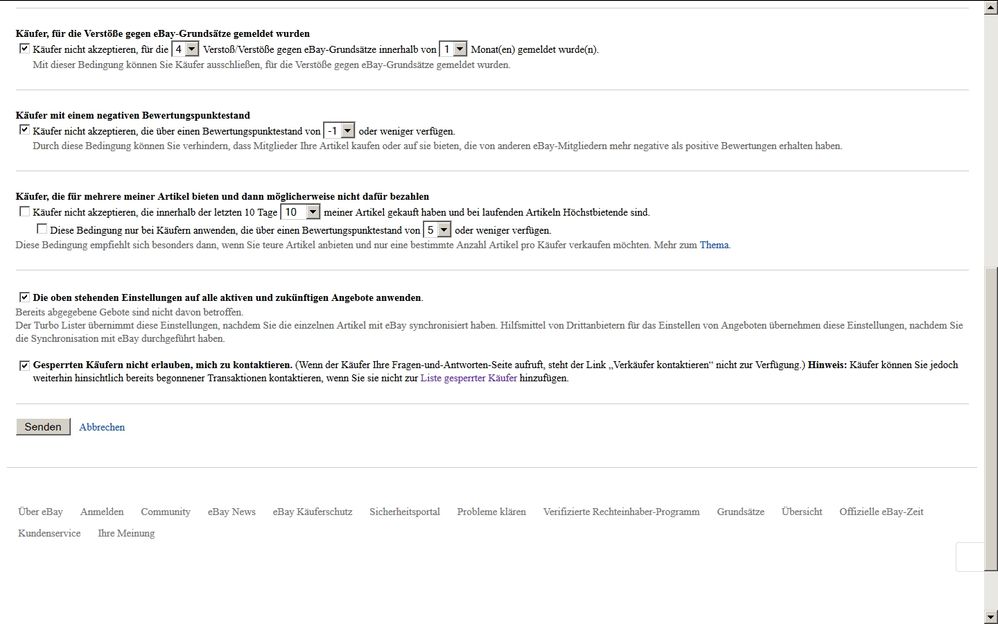Uncheck 'Gesperrten Käufern nicht erlauben' contact option
The width and height of the screenshot is (998, 624).
24,365
